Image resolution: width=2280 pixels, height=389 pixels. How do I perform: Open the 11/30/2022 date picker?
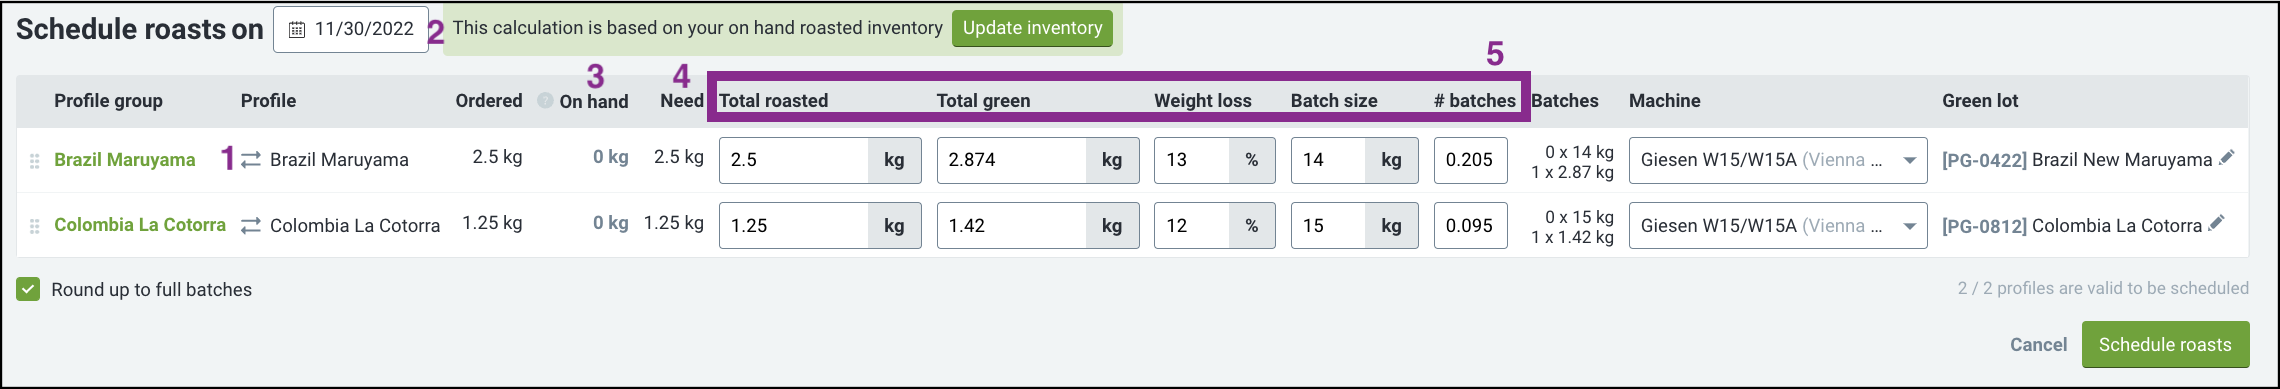pos(351,29)
